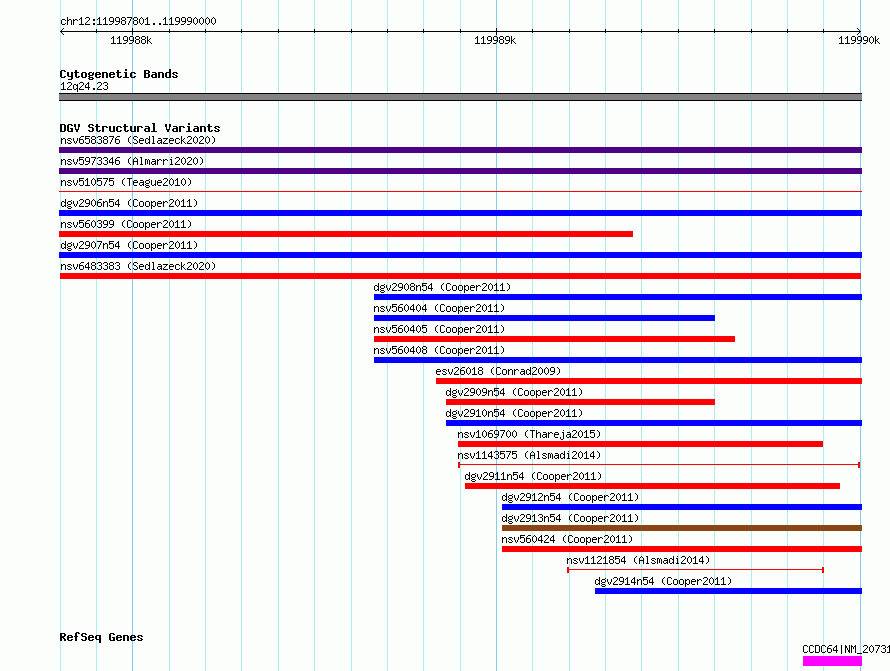Click the thin red line of nsv510575

pyautogui.click(x=460, y=192)
